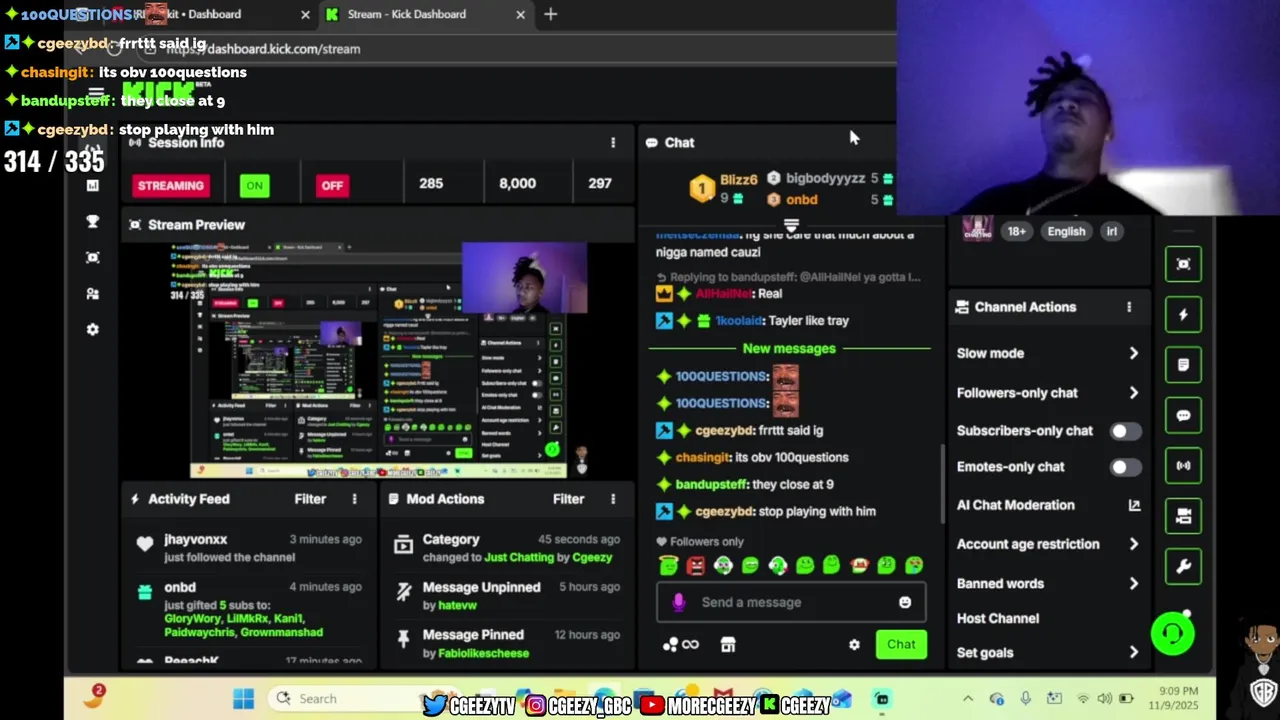Image resolution: width=1280 pixels, height=720 pixels.
Task: Open Channel Actions three-dot menu
Action: coord(1129,307)
